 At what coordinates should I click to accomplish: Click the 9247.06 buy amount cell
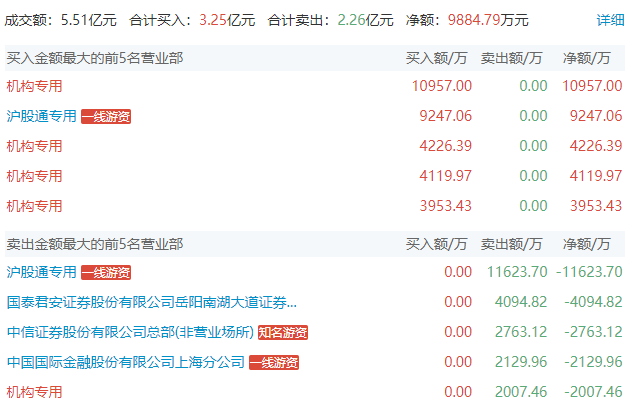coord(446,116)
